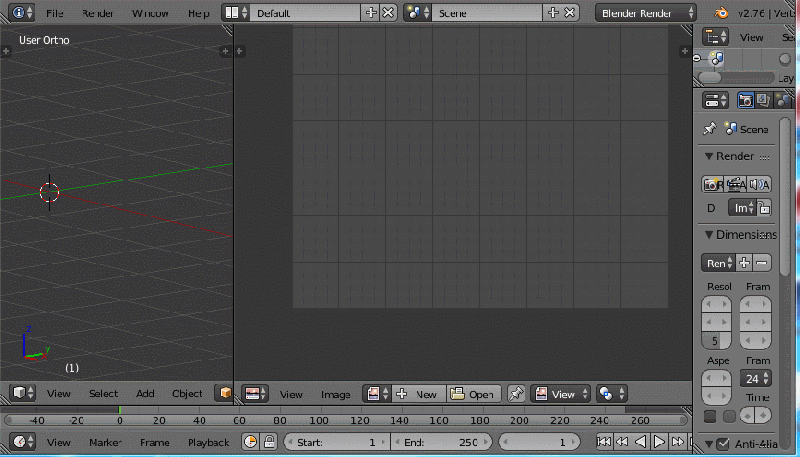Open the 3D View editor type icon
800x457 pixels.
(x=22, y=393)
